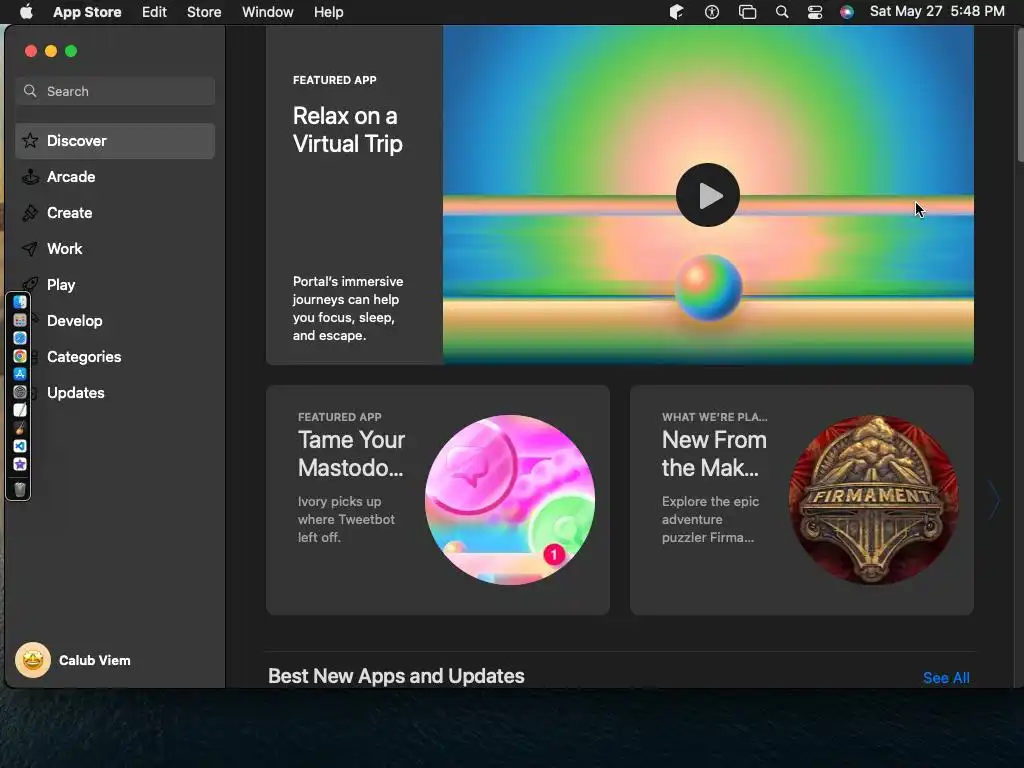Open the Arcade section
The height and width of the screenshot is (768, 1024).
[115, 177]
